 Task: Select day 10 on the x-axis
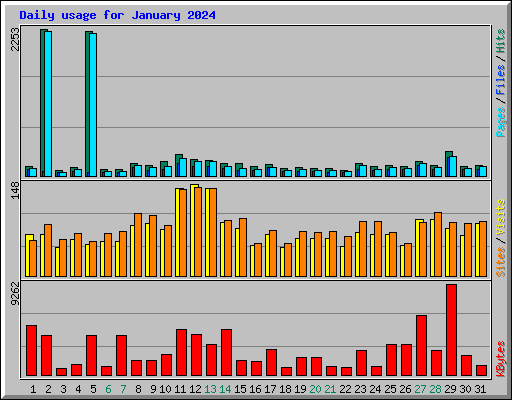click(165, 389)
